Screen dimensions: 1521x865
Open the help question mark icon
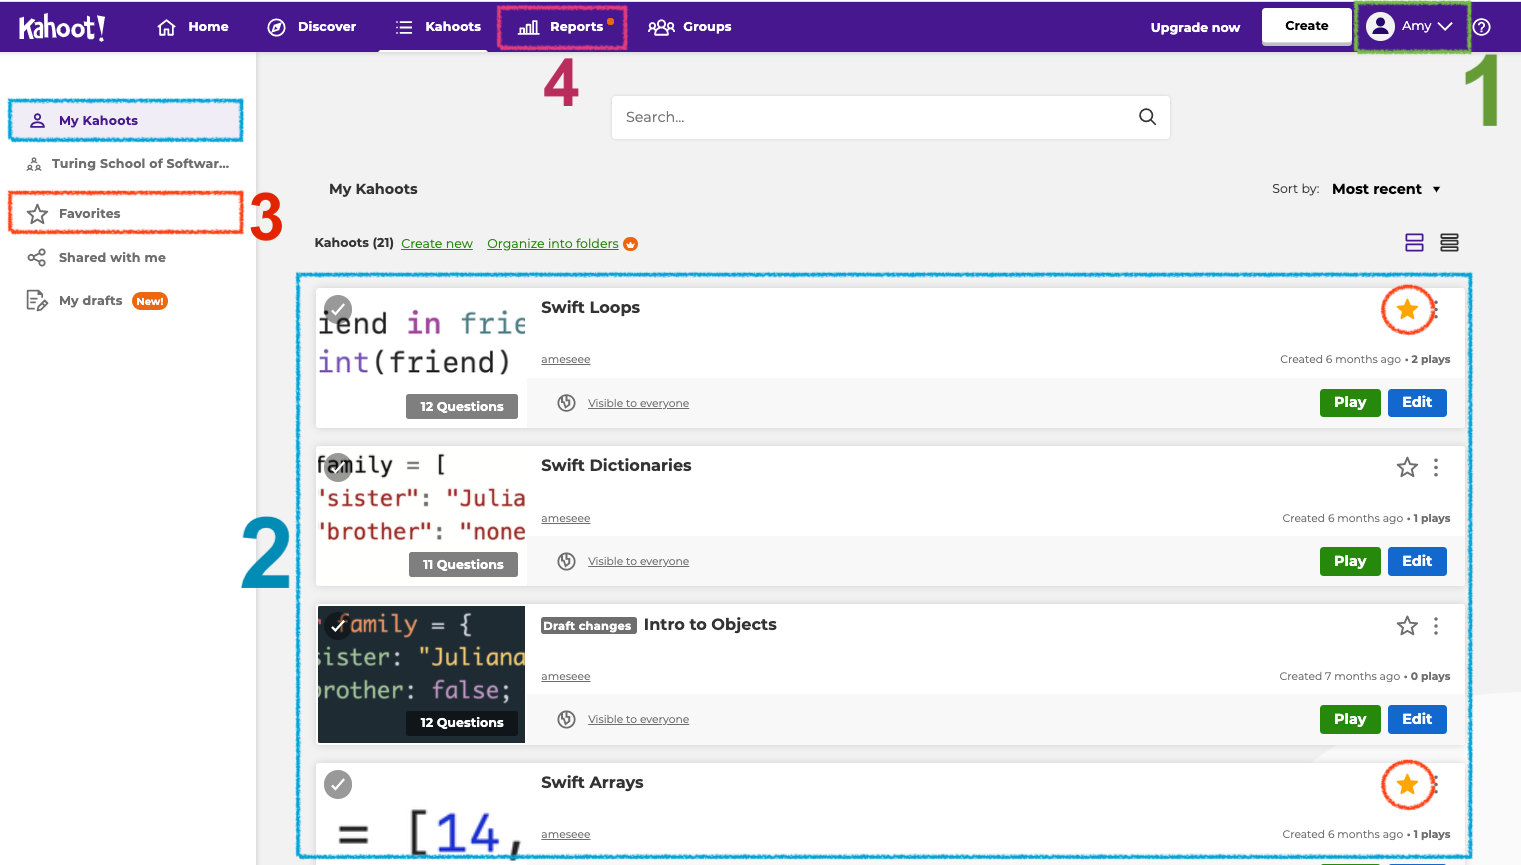pyautogui.click(x=1482, y=27)
